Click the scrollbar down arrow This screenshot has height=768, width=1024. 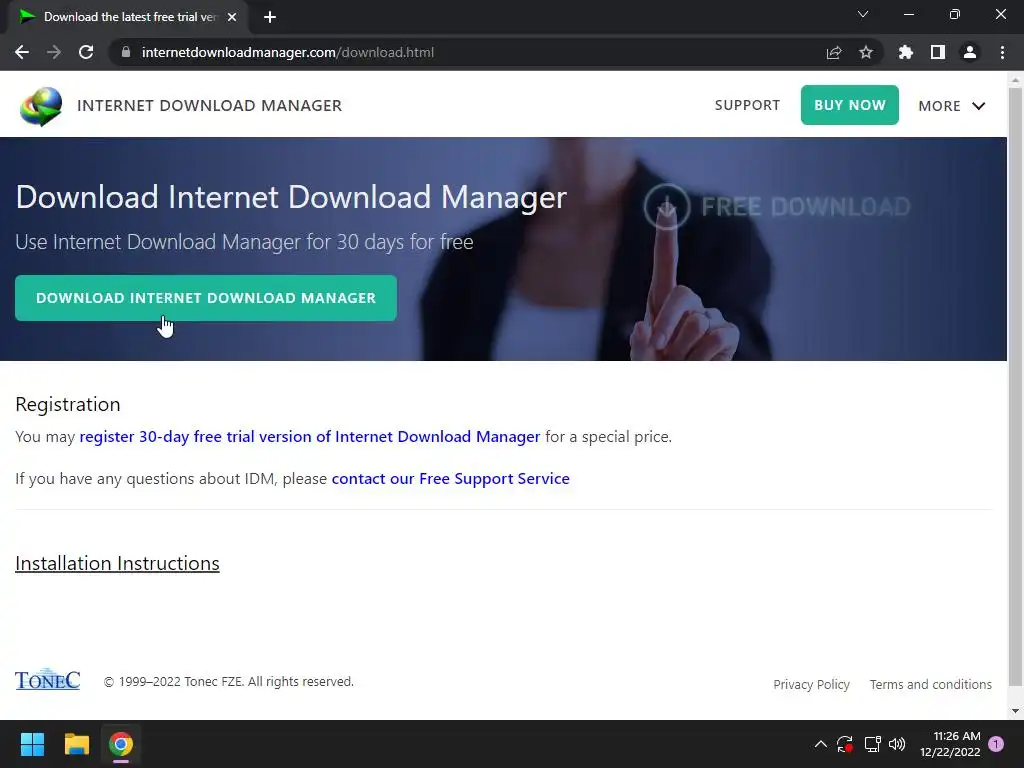coord(1015,711)
